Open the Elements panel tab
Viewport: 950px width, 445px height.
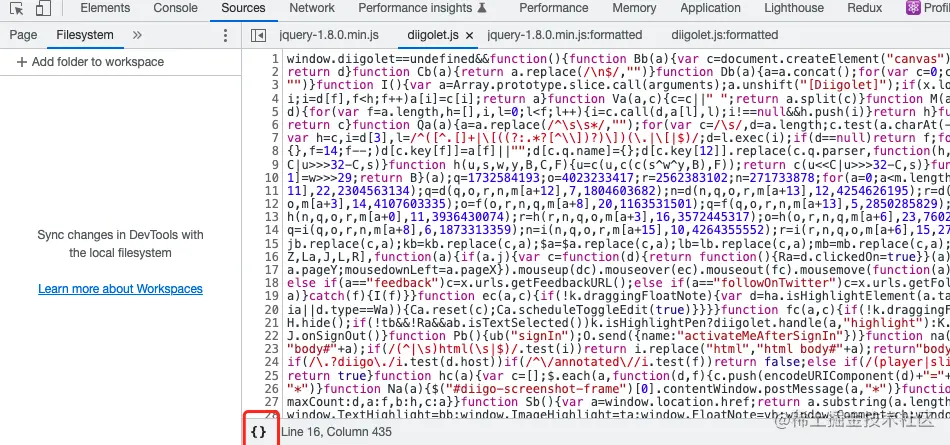pyautogui.click(x=105, y=8)
